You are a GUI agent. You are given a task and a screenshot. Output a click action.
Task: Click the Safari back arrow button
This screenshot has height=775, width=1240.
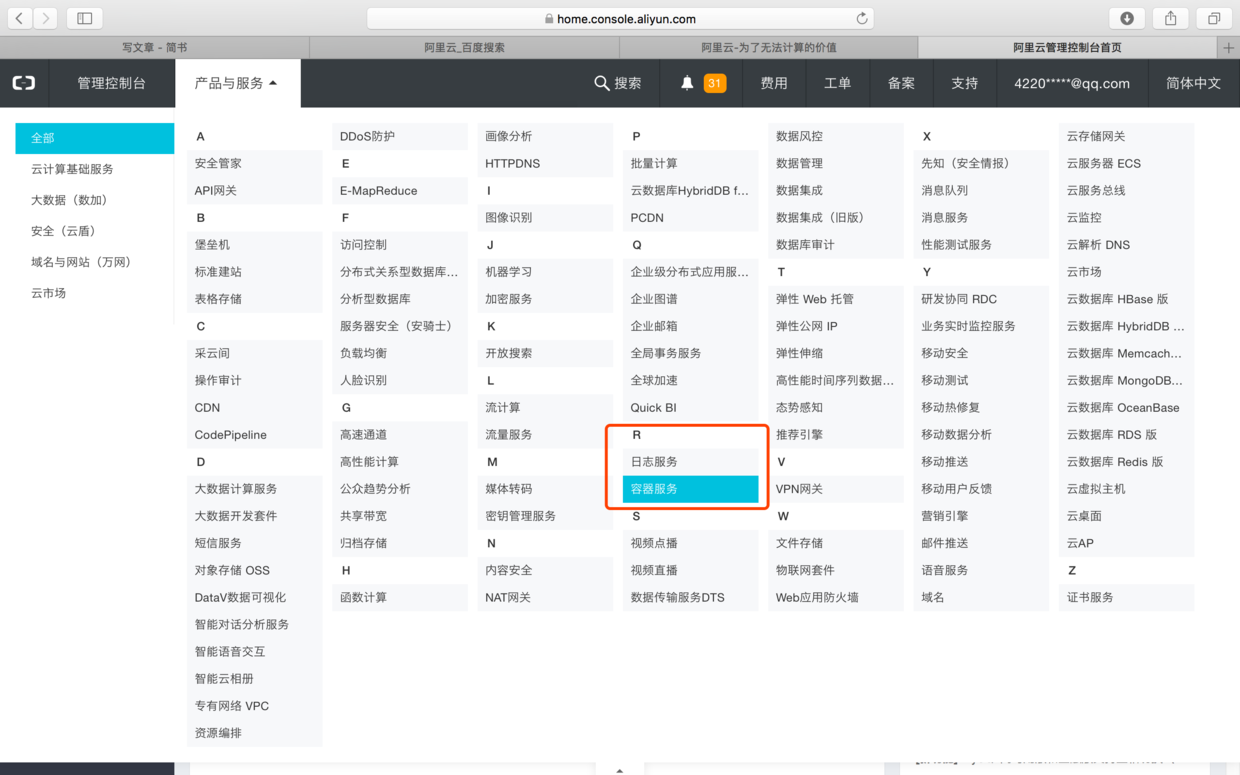pyautogui.click(x=19, y=18)
